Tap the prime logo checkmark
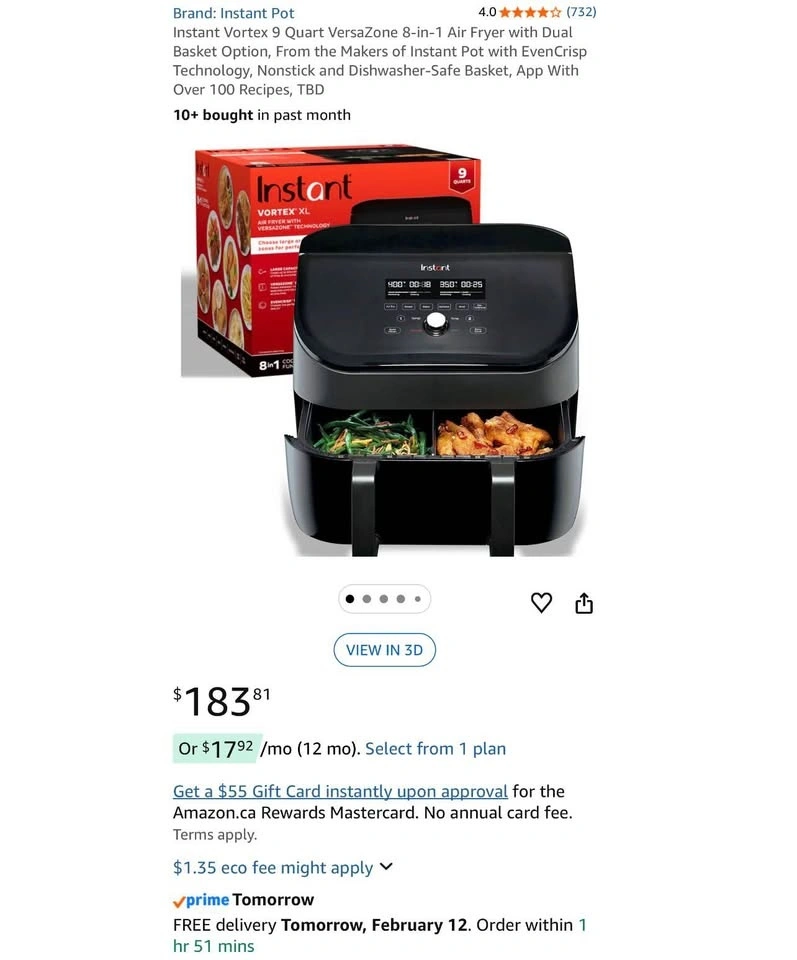 [x=179, y=901]
